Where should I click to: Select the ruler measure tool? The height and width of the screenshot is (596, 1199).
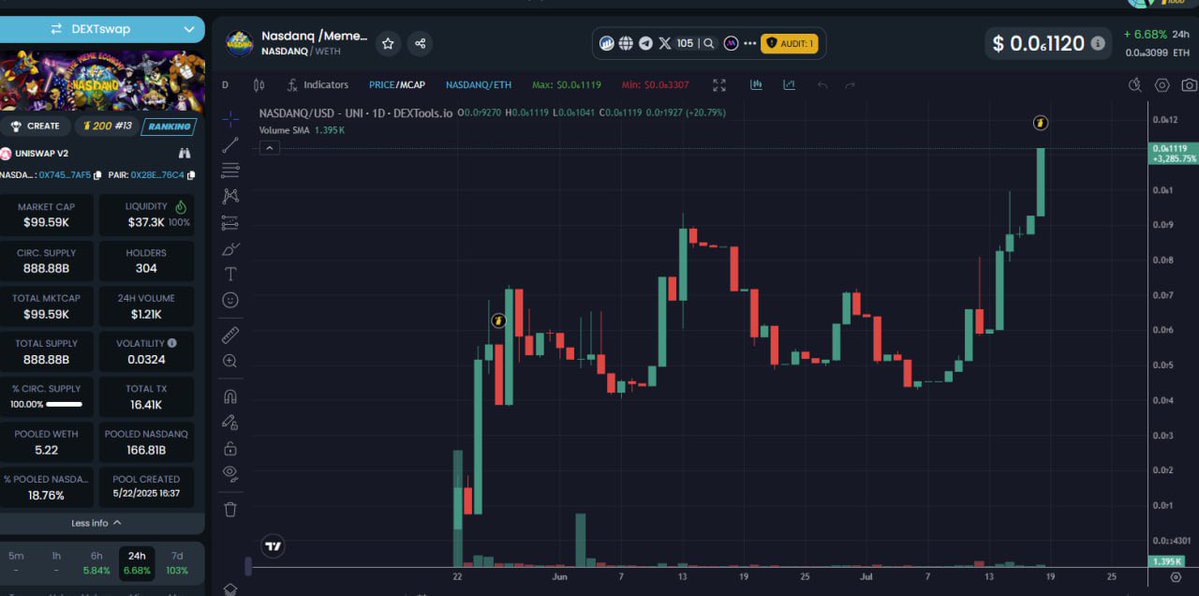tap(230, 335)
